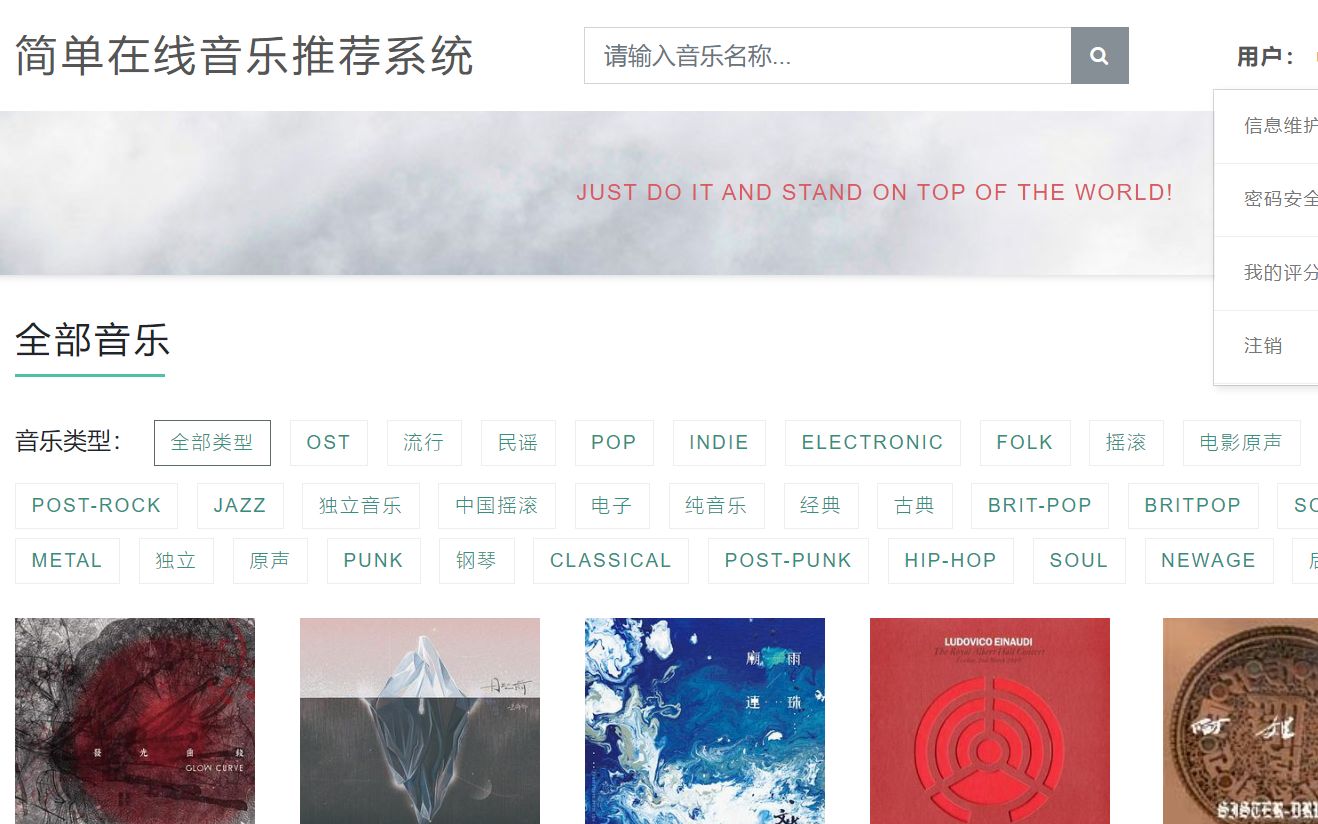Toggle the ELECTRONIC genre tag
The height and width of the screenshot is (824, 1318).
pyautogui.click(x=872, y=443)
